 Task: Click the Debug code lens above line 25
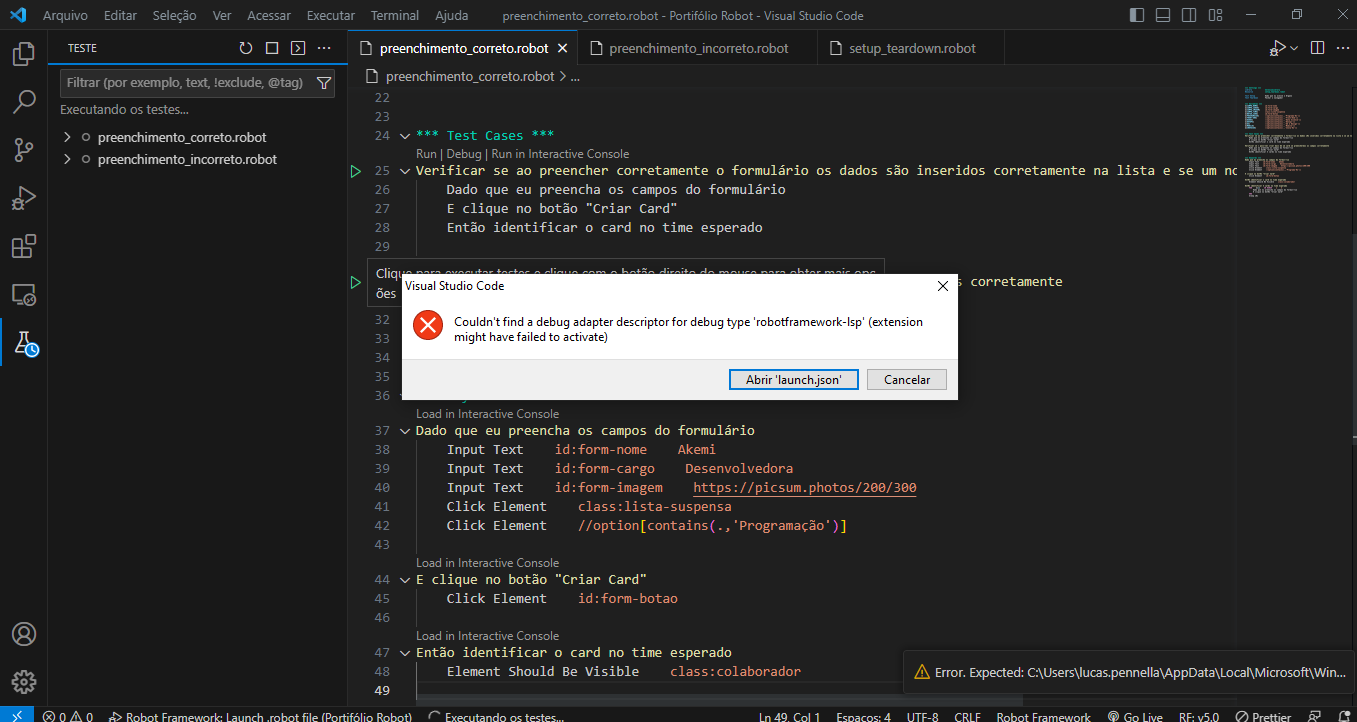[463, 154]
